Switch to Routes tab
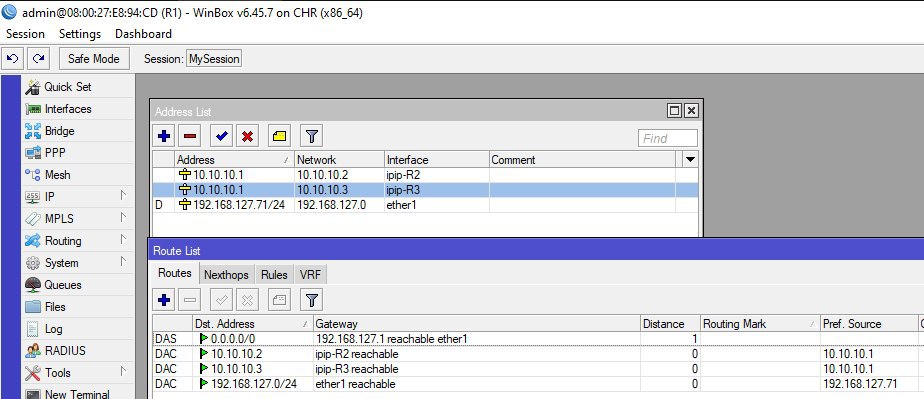The height and width of the screenshot is (399, 924). click(x=174, y=273)
